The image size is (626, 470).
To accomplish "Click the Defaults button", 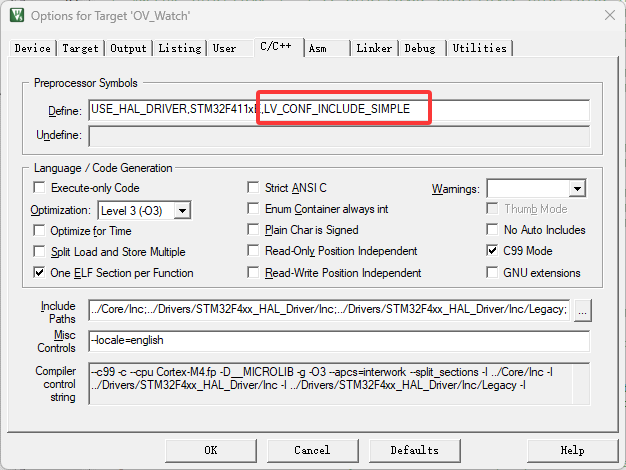I will point(414,450).
